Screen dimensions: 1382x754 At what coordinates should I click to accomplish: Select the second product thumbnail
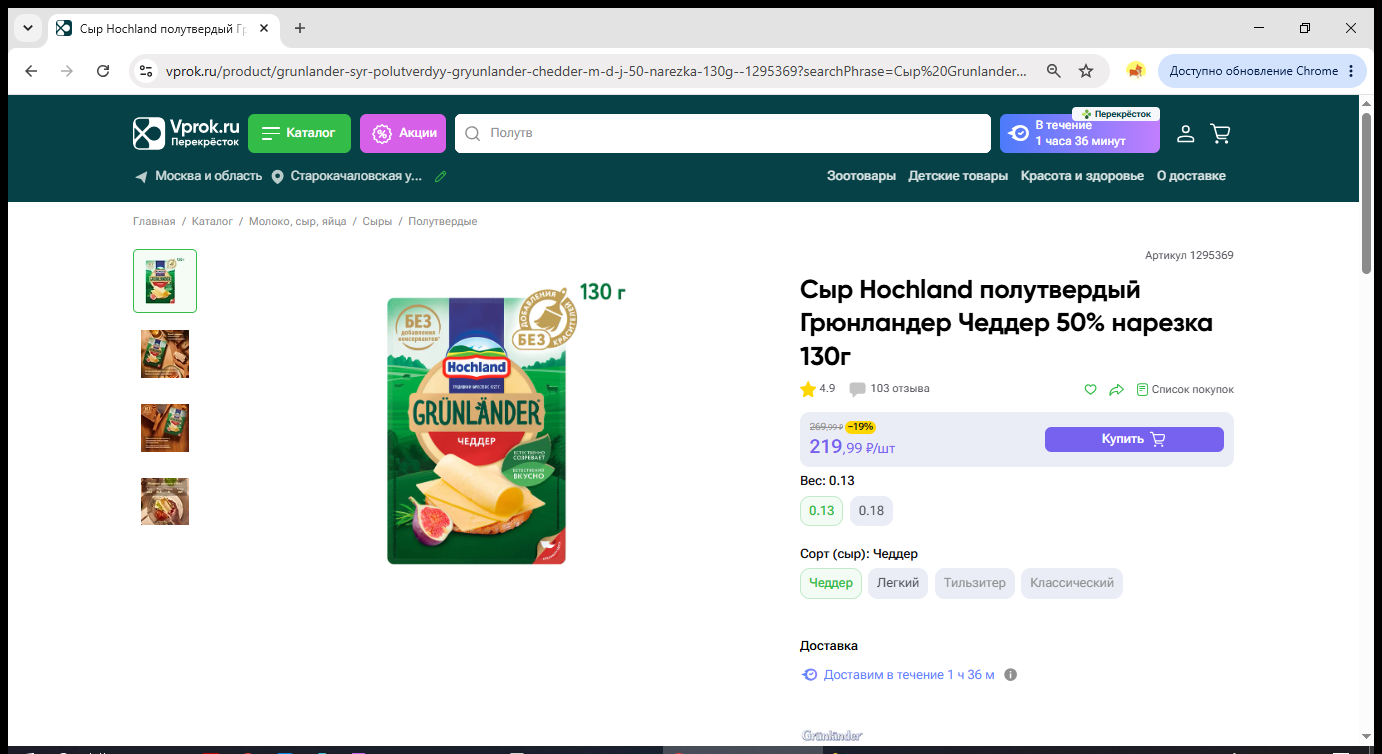165,354
